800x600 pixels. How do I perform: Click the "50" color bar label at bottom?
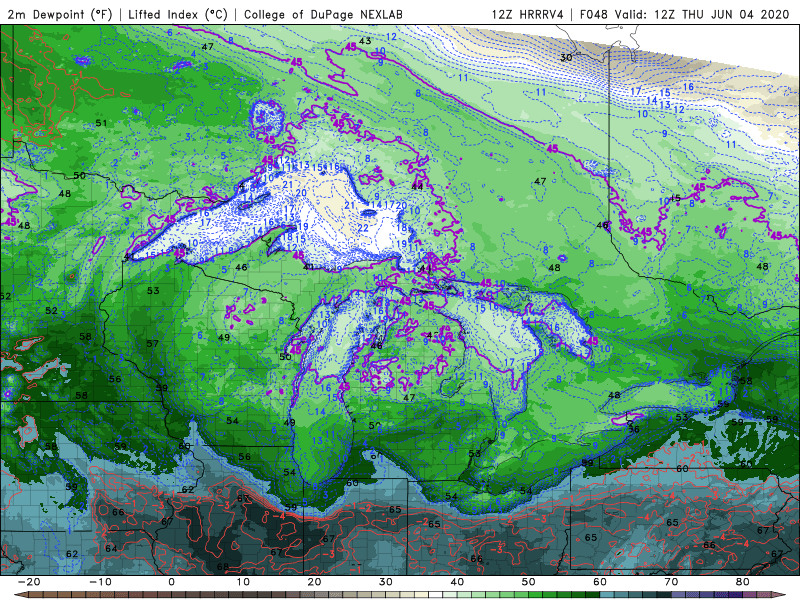(529, 582)
